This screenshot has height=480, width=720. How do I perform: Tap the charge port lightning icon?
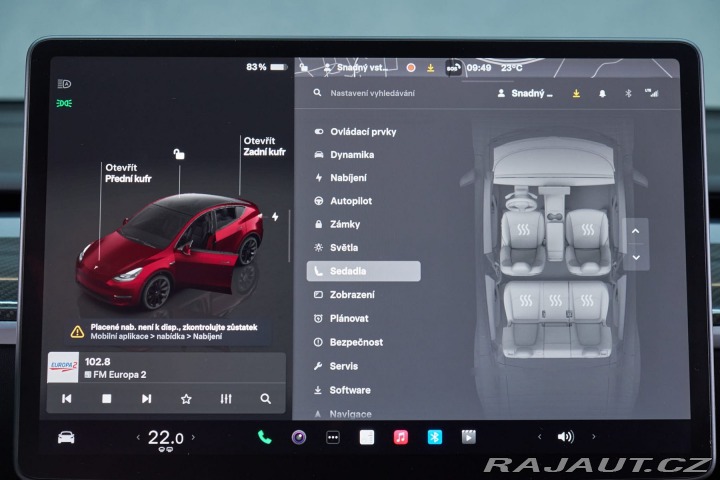[275, 216]
